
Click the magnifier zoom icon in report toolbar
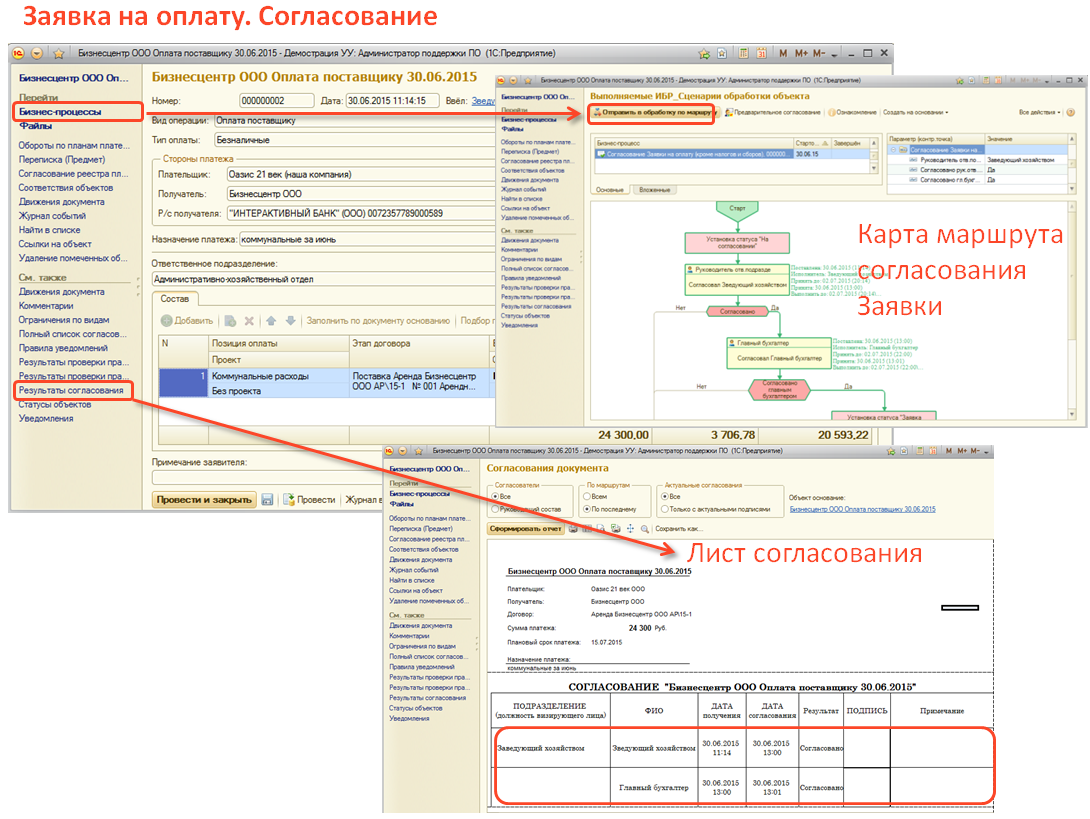coord(645,527)
